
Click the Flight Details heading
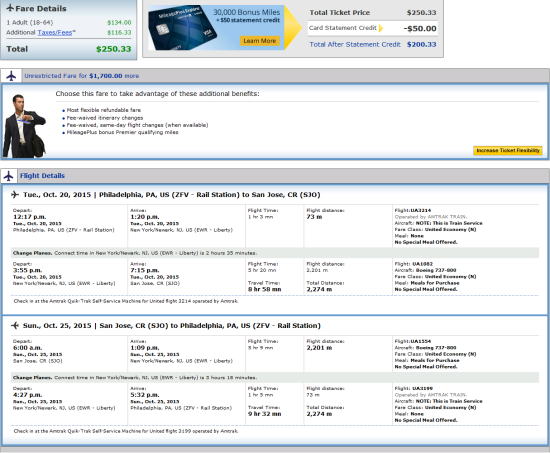coord(42,176)
